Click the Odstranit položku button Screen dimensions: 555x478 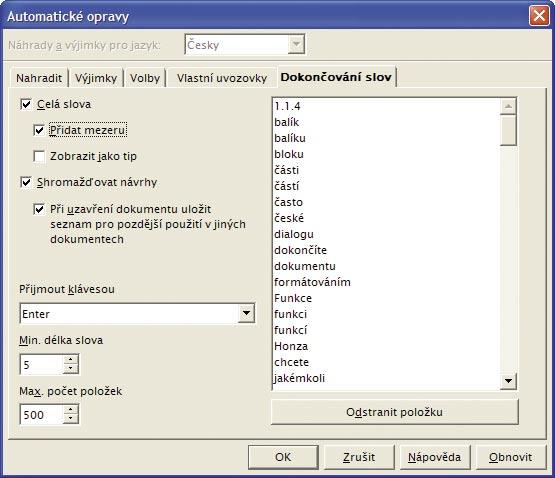point(394,412)
